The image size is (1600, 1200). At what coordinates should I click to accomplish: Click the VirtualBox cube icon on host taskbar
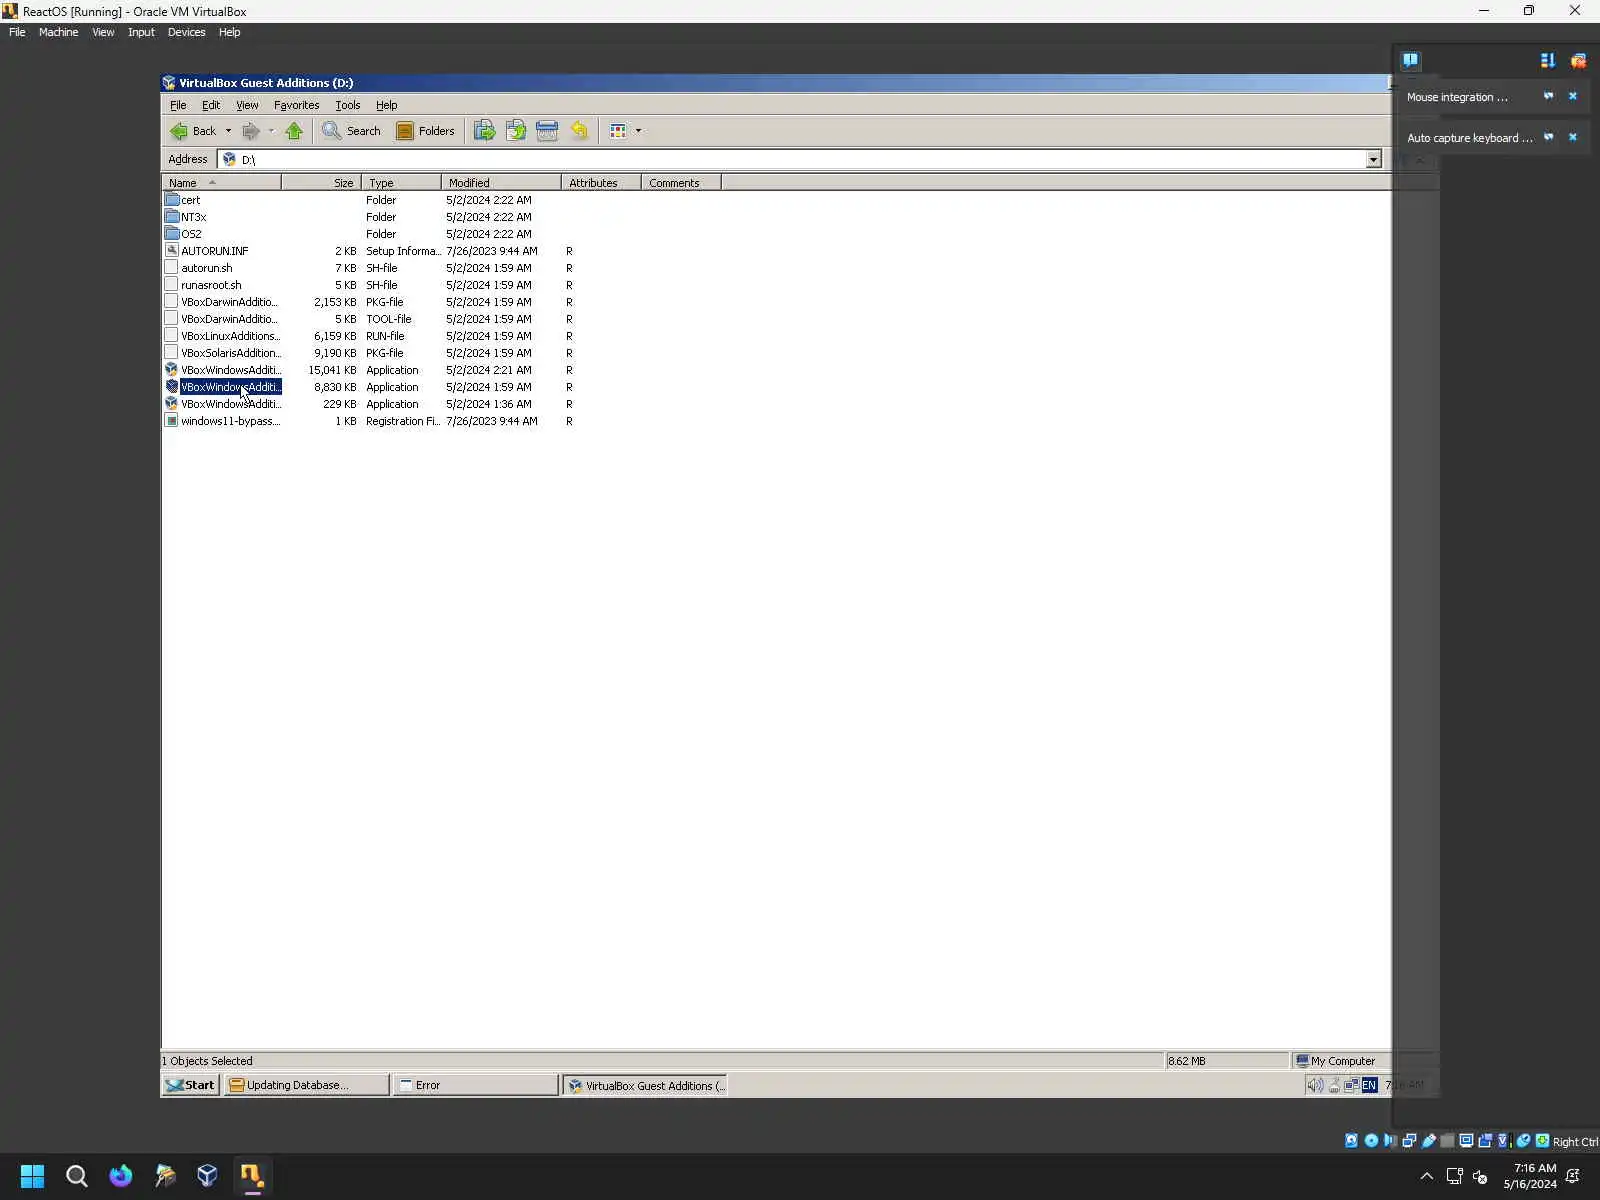point(207,1176)
